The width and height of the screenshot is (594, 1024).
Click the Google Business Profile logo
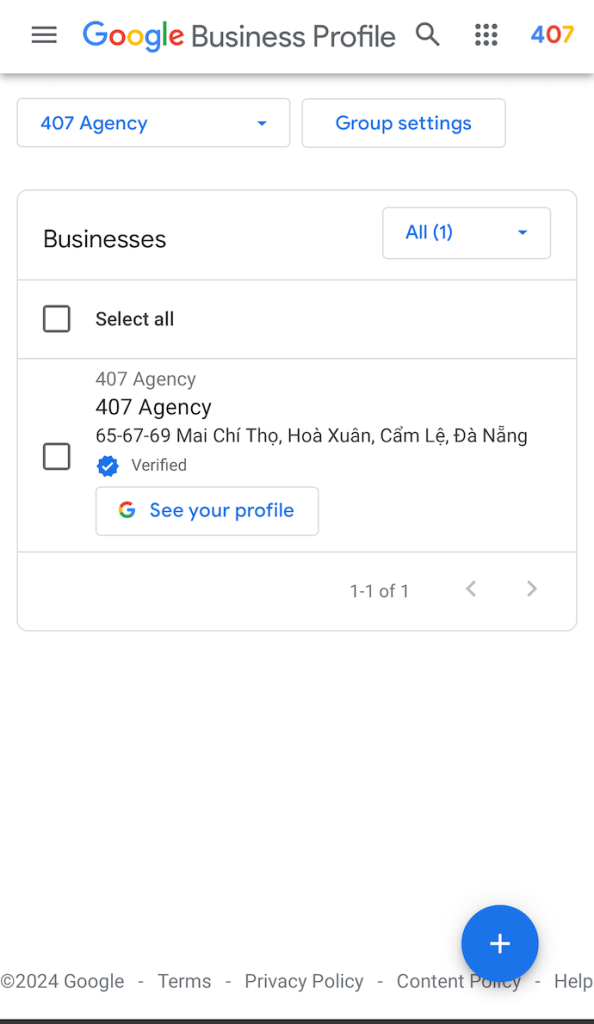pyautogui.click(x=239, y=36)
